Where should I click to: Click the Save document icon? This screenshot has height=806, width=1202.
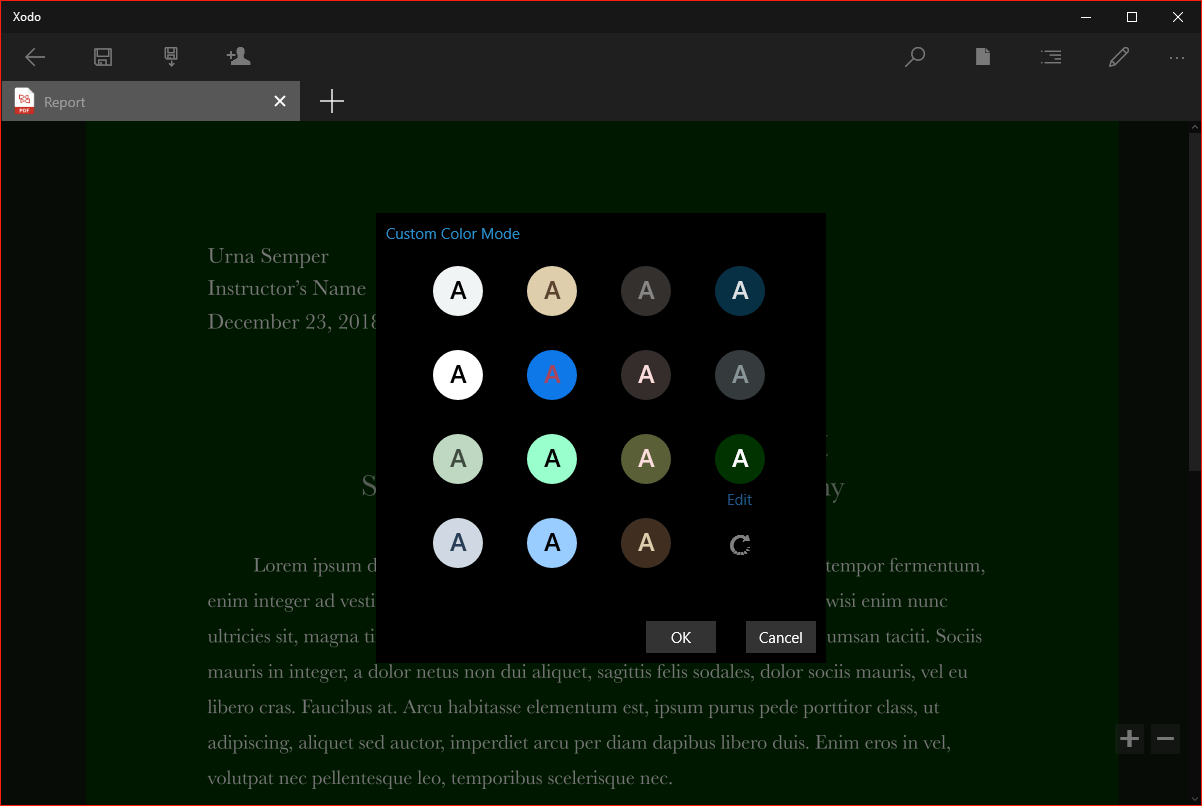[x=103, y=57]
